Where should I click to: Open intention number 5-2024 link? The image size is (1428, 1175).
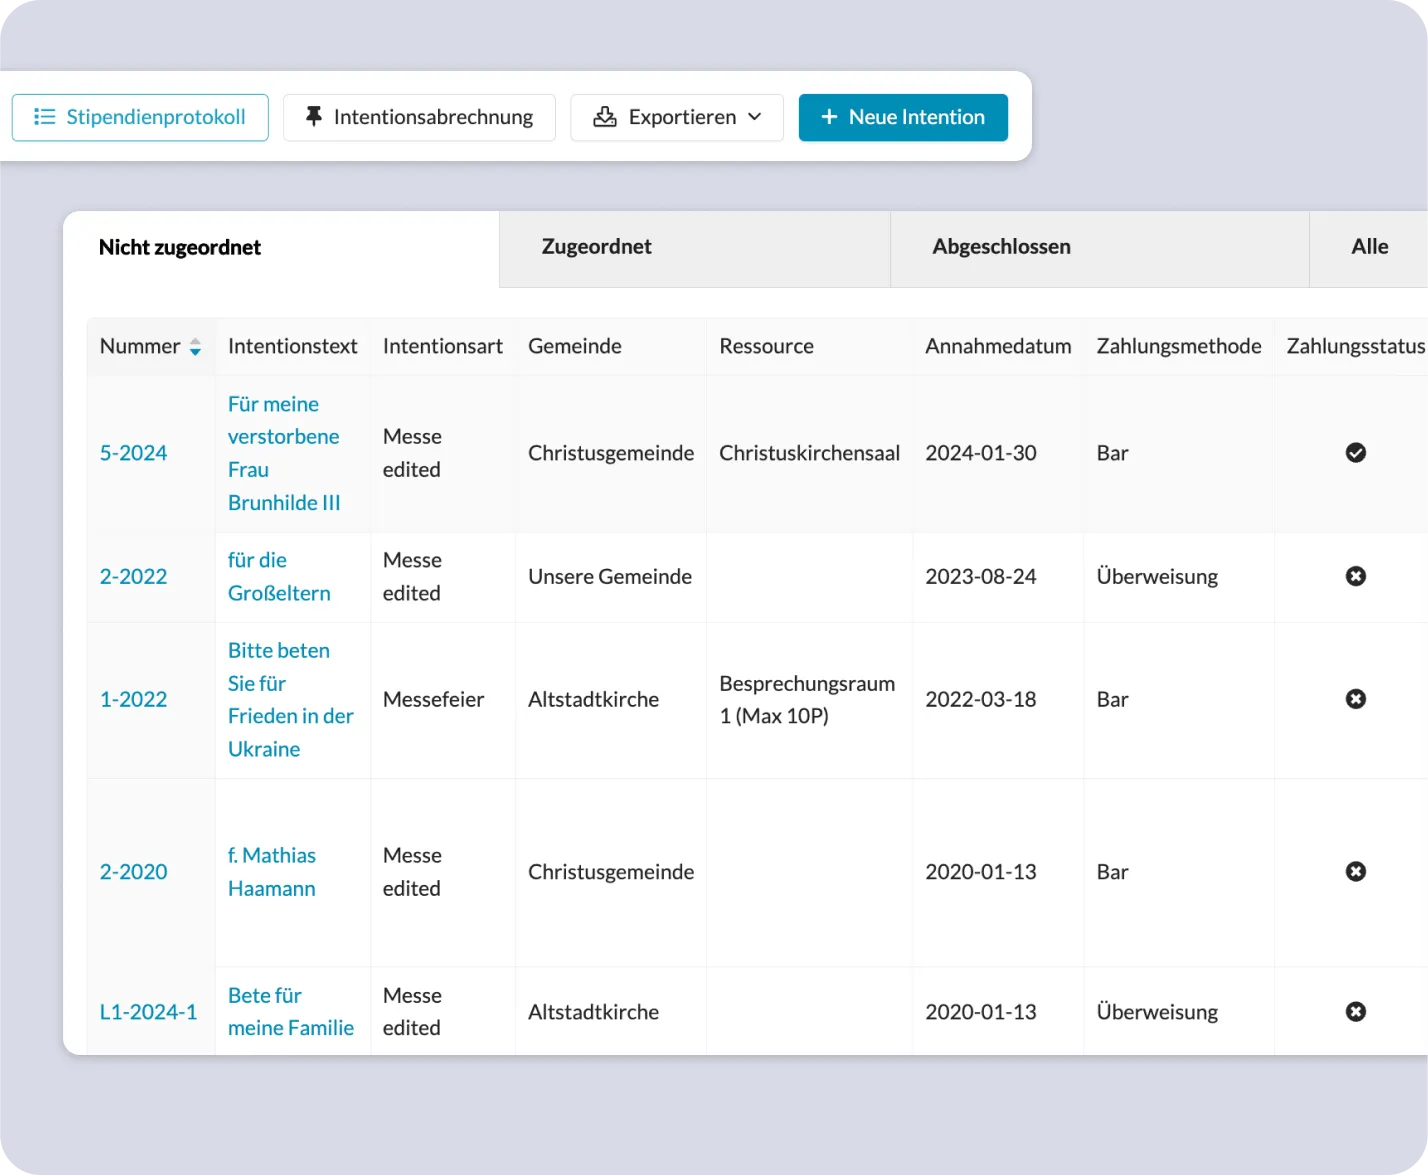[x=133, y=453]
